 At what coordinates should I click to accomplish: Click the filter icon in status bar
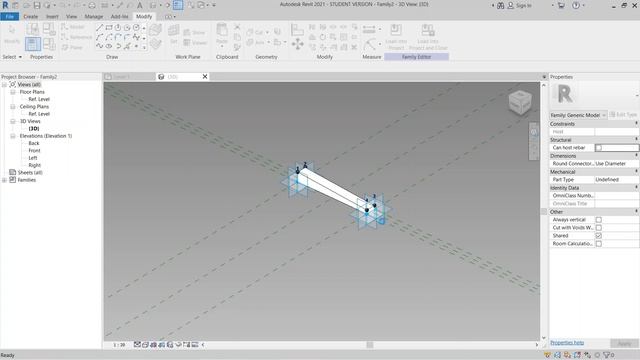tap(607, 355)
